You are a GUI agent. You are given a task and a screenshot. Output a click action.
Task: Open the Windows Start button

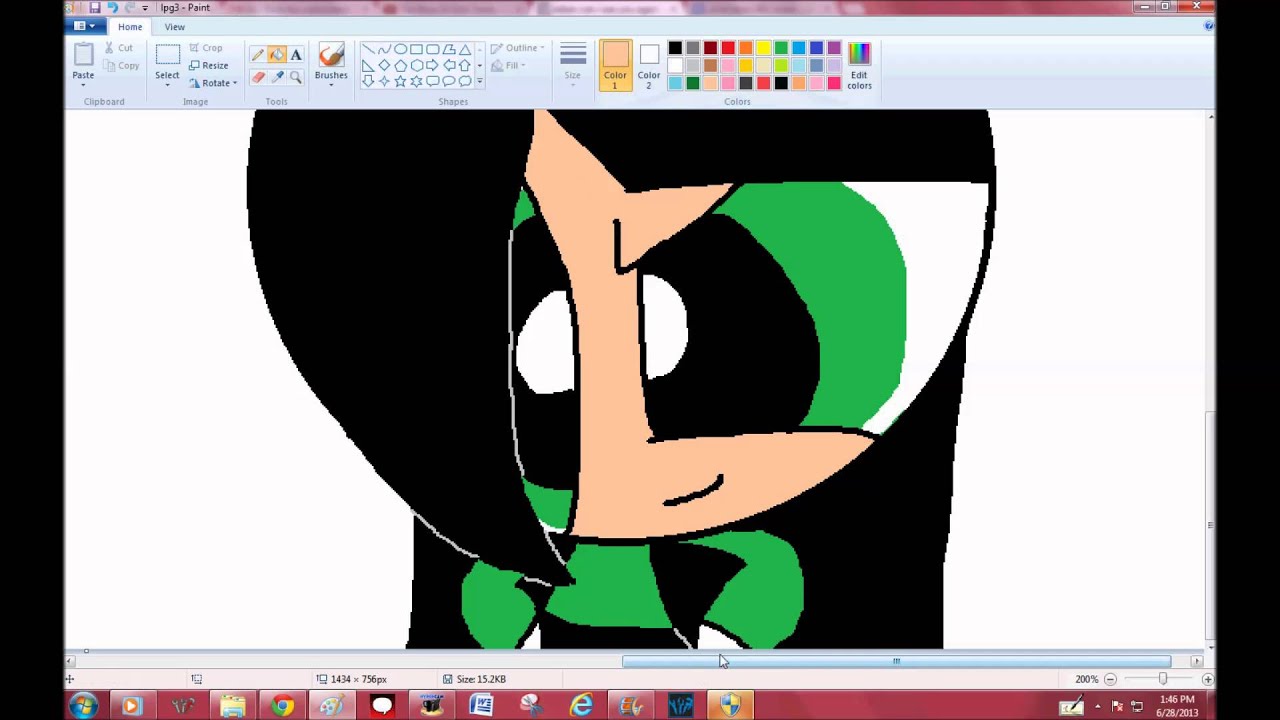pos(83,706)
